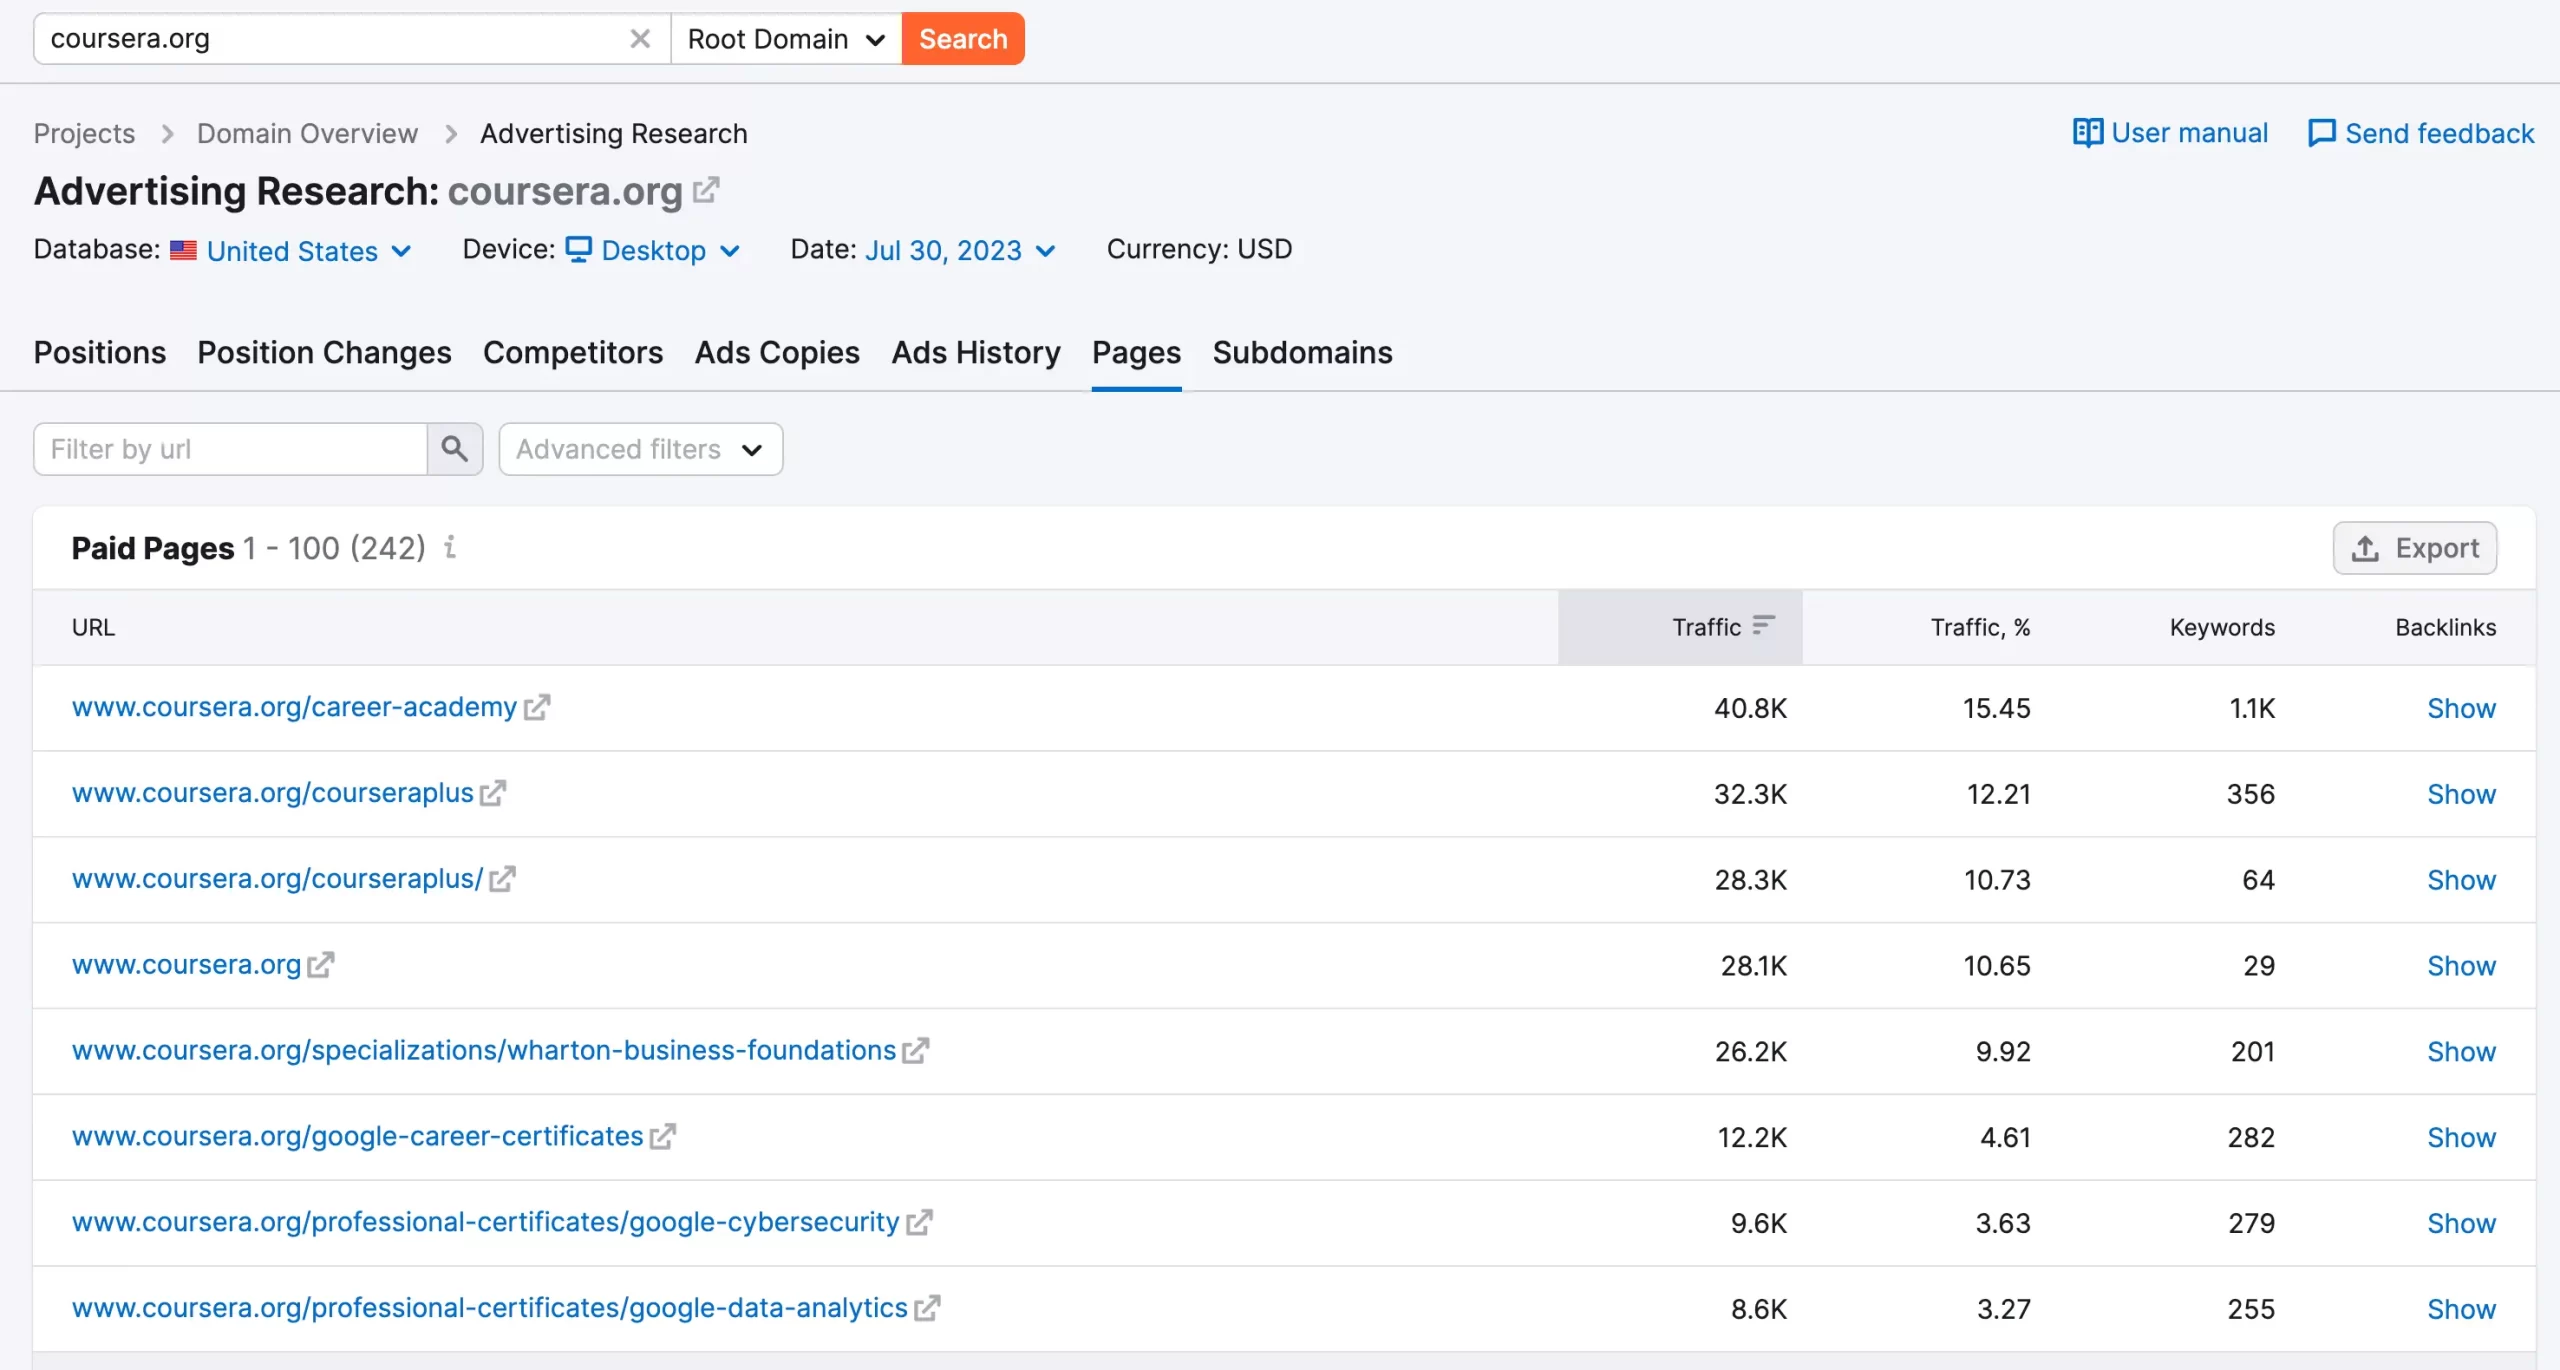Open wharton-business-foundations external link icon

point(915,1051)
